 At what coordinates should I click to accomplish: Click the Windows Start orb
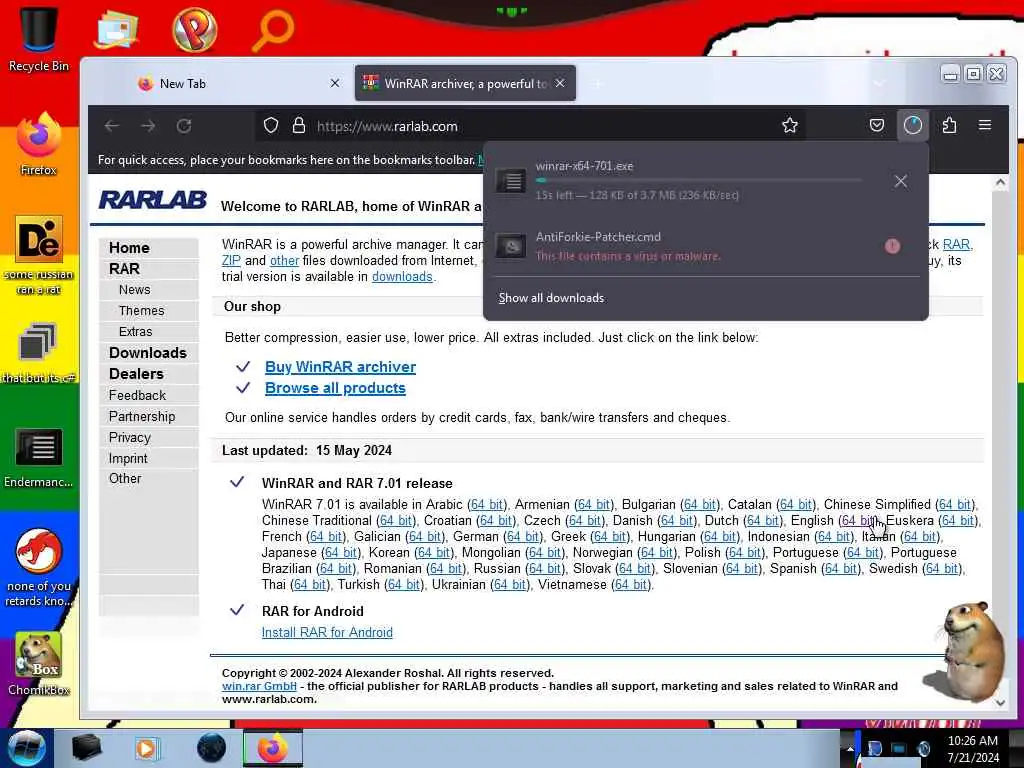(26, 748)
